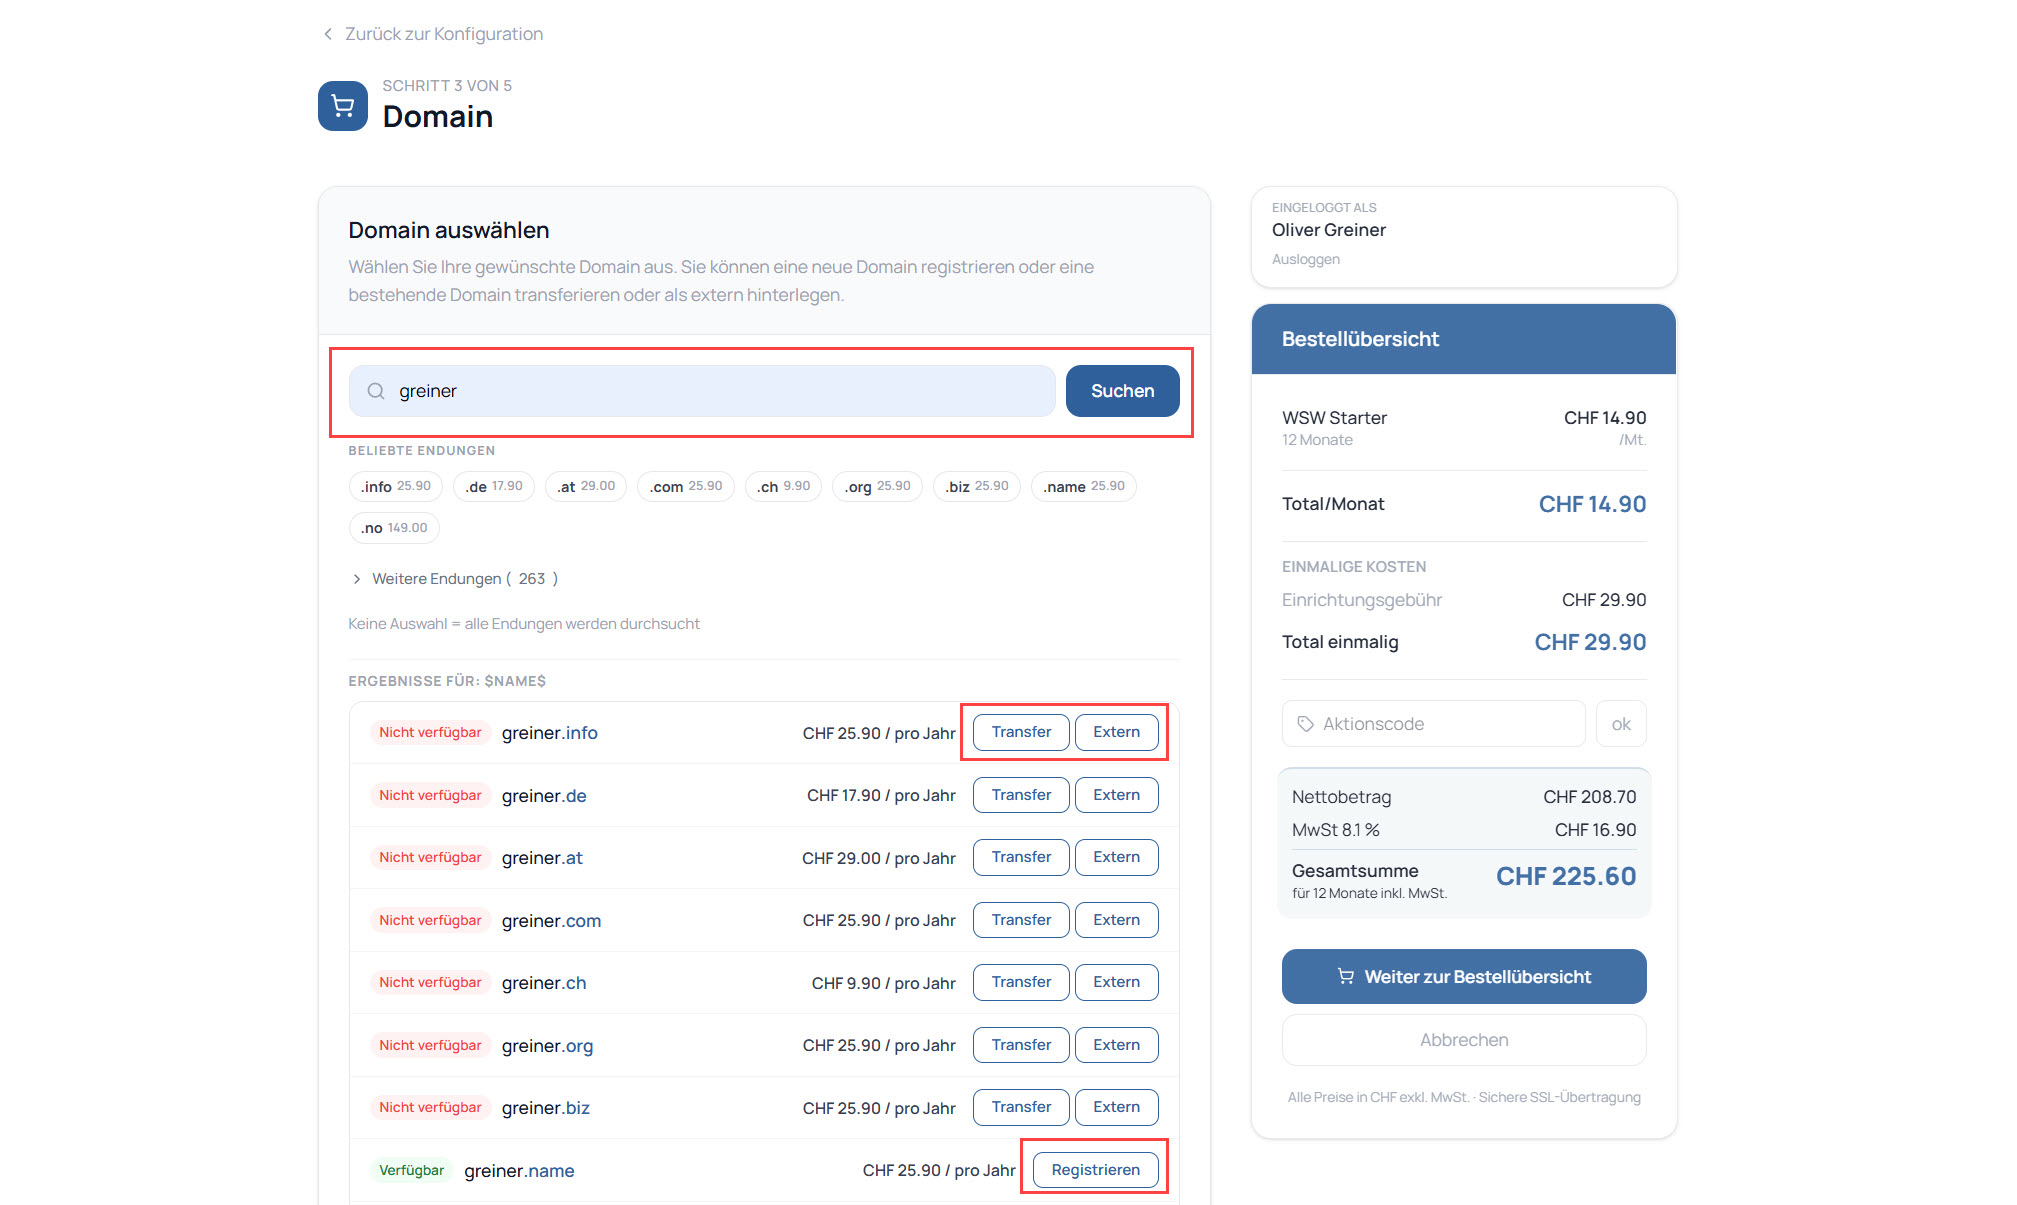Viewport: 2017px width, 1205px height.
Task: Confirm the promo code with ok button
Action: pos(1621,724)
